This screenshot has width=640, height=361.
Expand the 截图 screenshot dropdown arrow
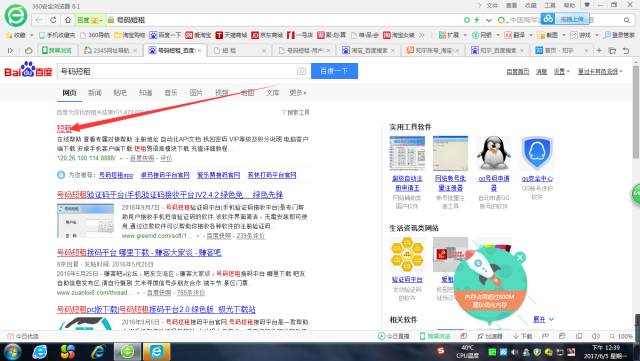click(x=564, y=36)
